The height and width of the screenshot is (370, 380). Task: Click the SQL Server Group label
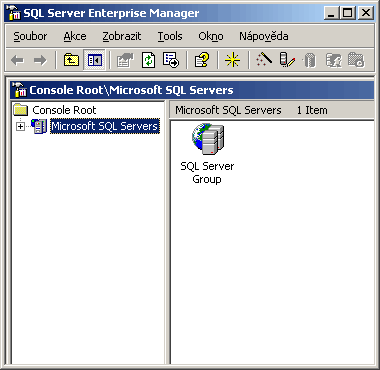[x=207, y=172]
